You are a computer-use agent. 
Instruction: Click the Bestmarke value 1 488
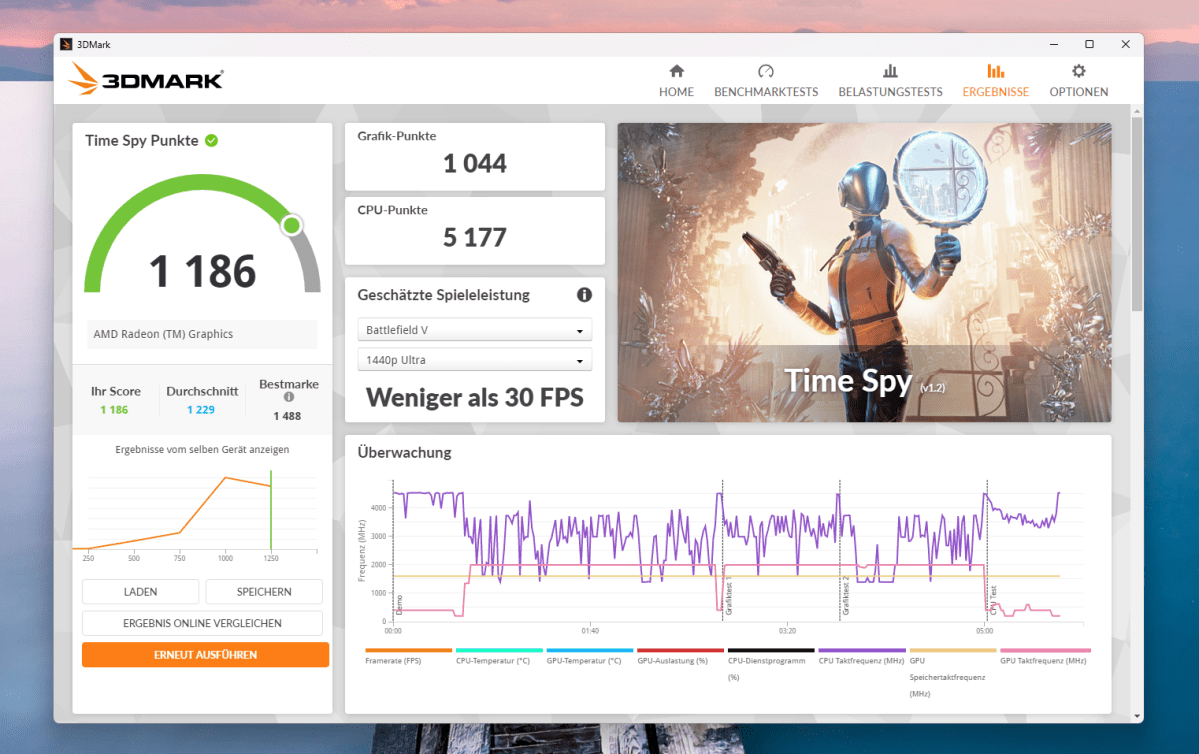[288, 416]
